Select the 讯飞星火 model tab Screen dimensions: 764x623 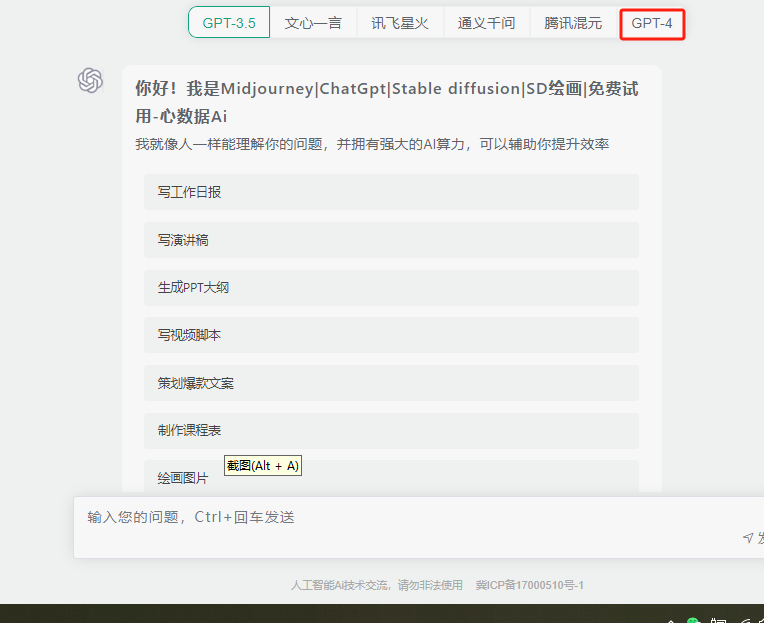pos(400,22)
